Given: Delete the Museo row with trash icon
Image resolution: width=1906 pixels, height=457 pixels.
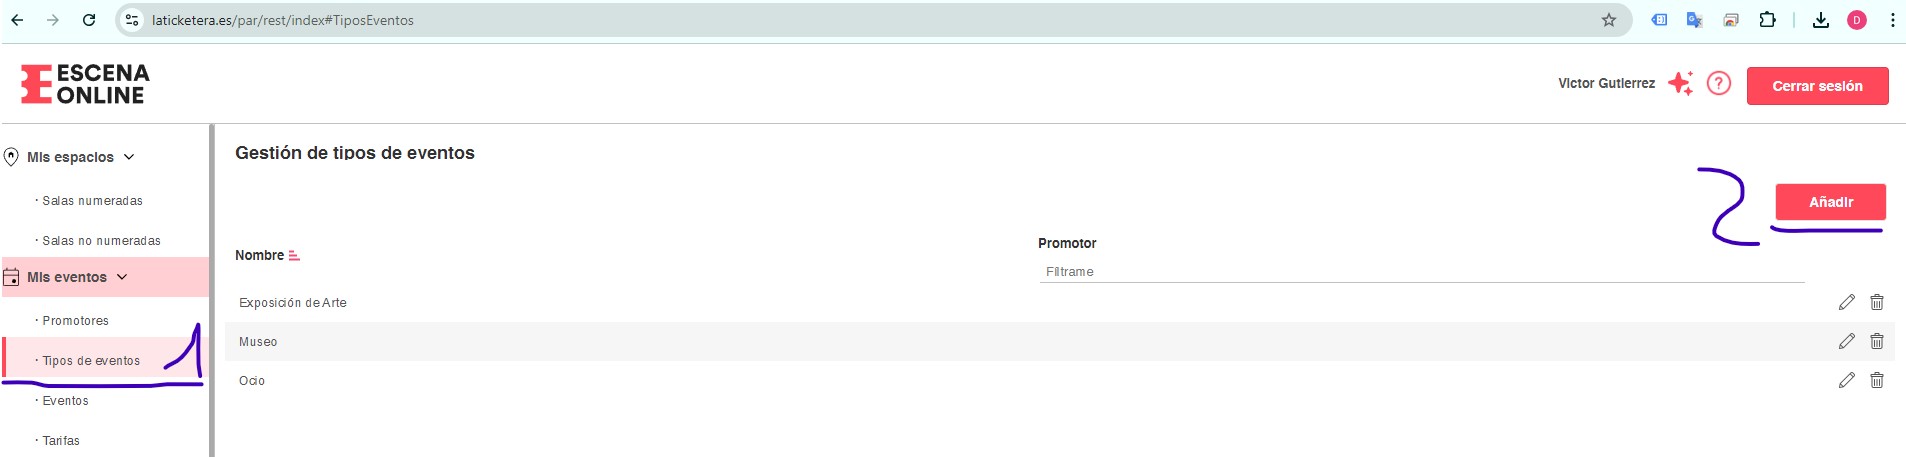Looking at the screenshot, I should [x=1877, y=341].
